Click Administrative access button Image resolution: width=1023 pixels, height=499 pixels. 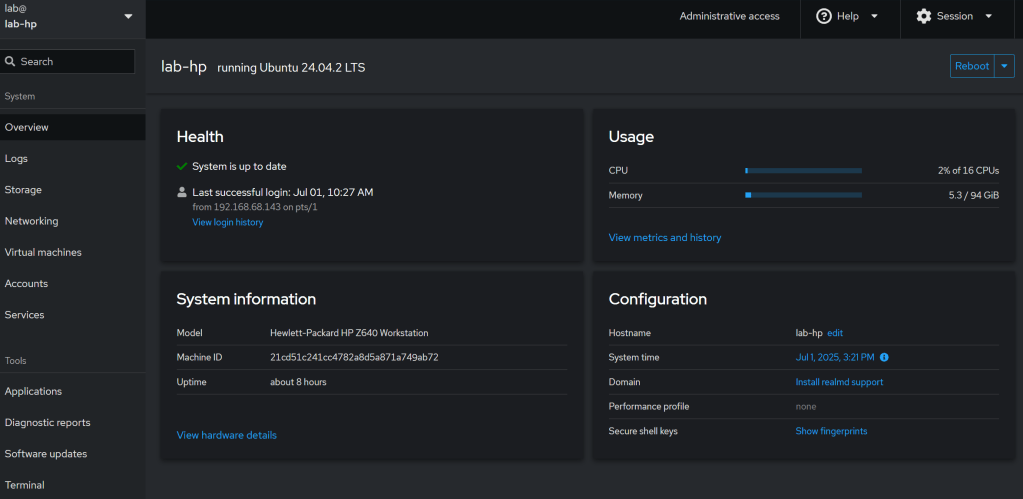(x=729, y=16)
